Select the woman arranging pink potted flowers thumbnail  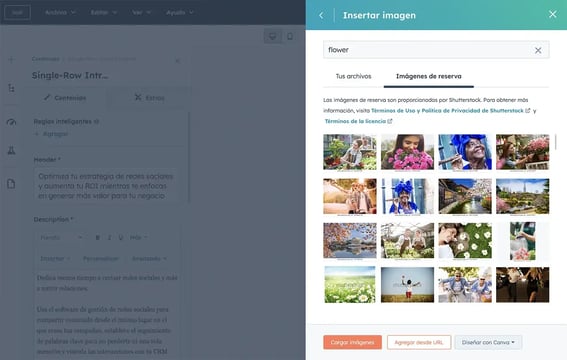click(523, 152)
